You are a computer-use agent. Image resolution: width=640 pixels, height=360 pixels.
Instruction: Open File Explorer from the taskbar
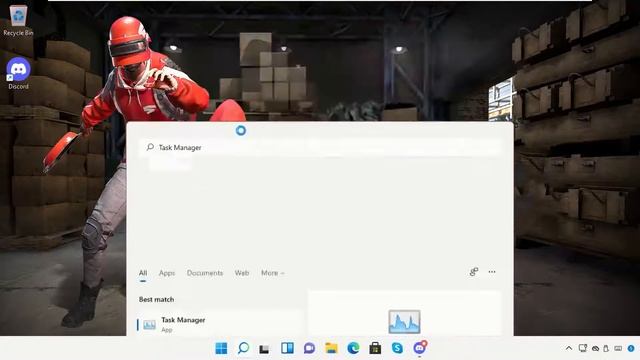point(331,348)
